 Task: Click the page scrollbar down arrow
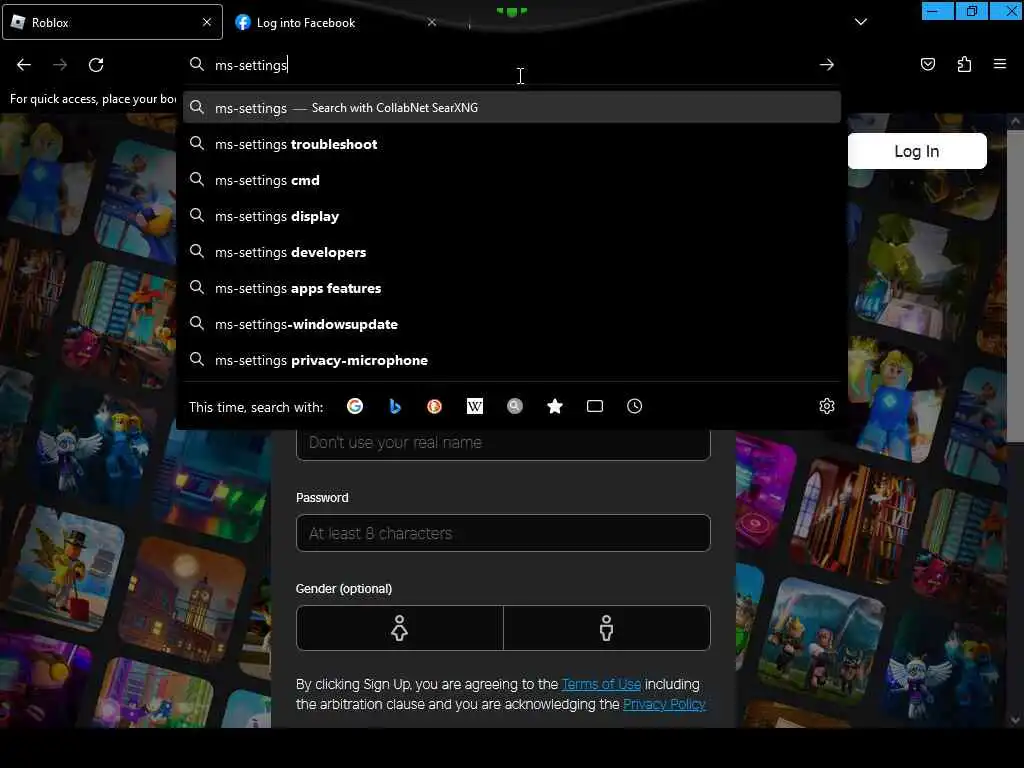click(1015, 720)
